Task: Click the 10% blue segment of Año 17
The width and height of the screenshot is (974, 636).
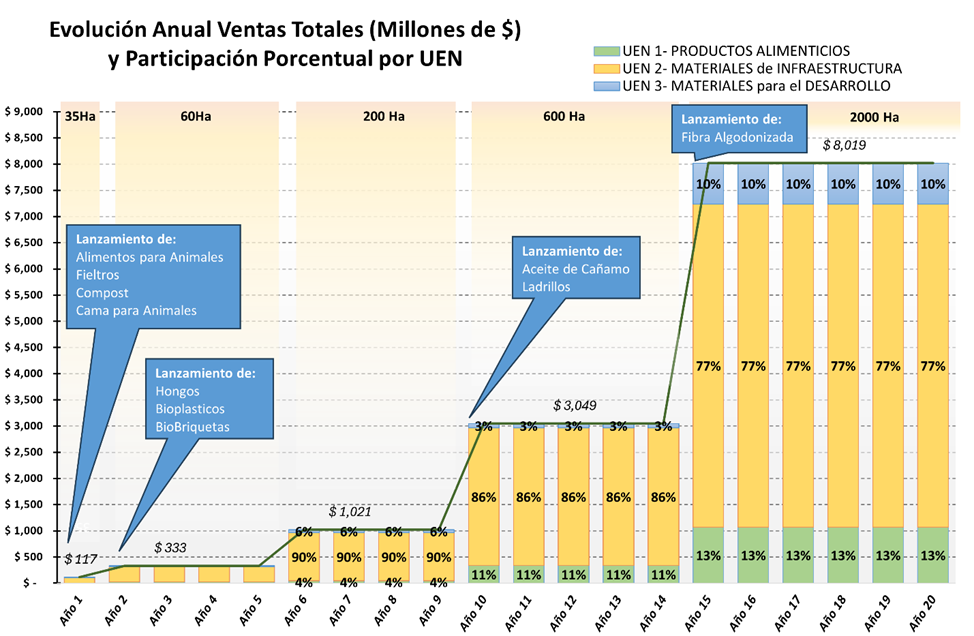Action: point(798,184)
